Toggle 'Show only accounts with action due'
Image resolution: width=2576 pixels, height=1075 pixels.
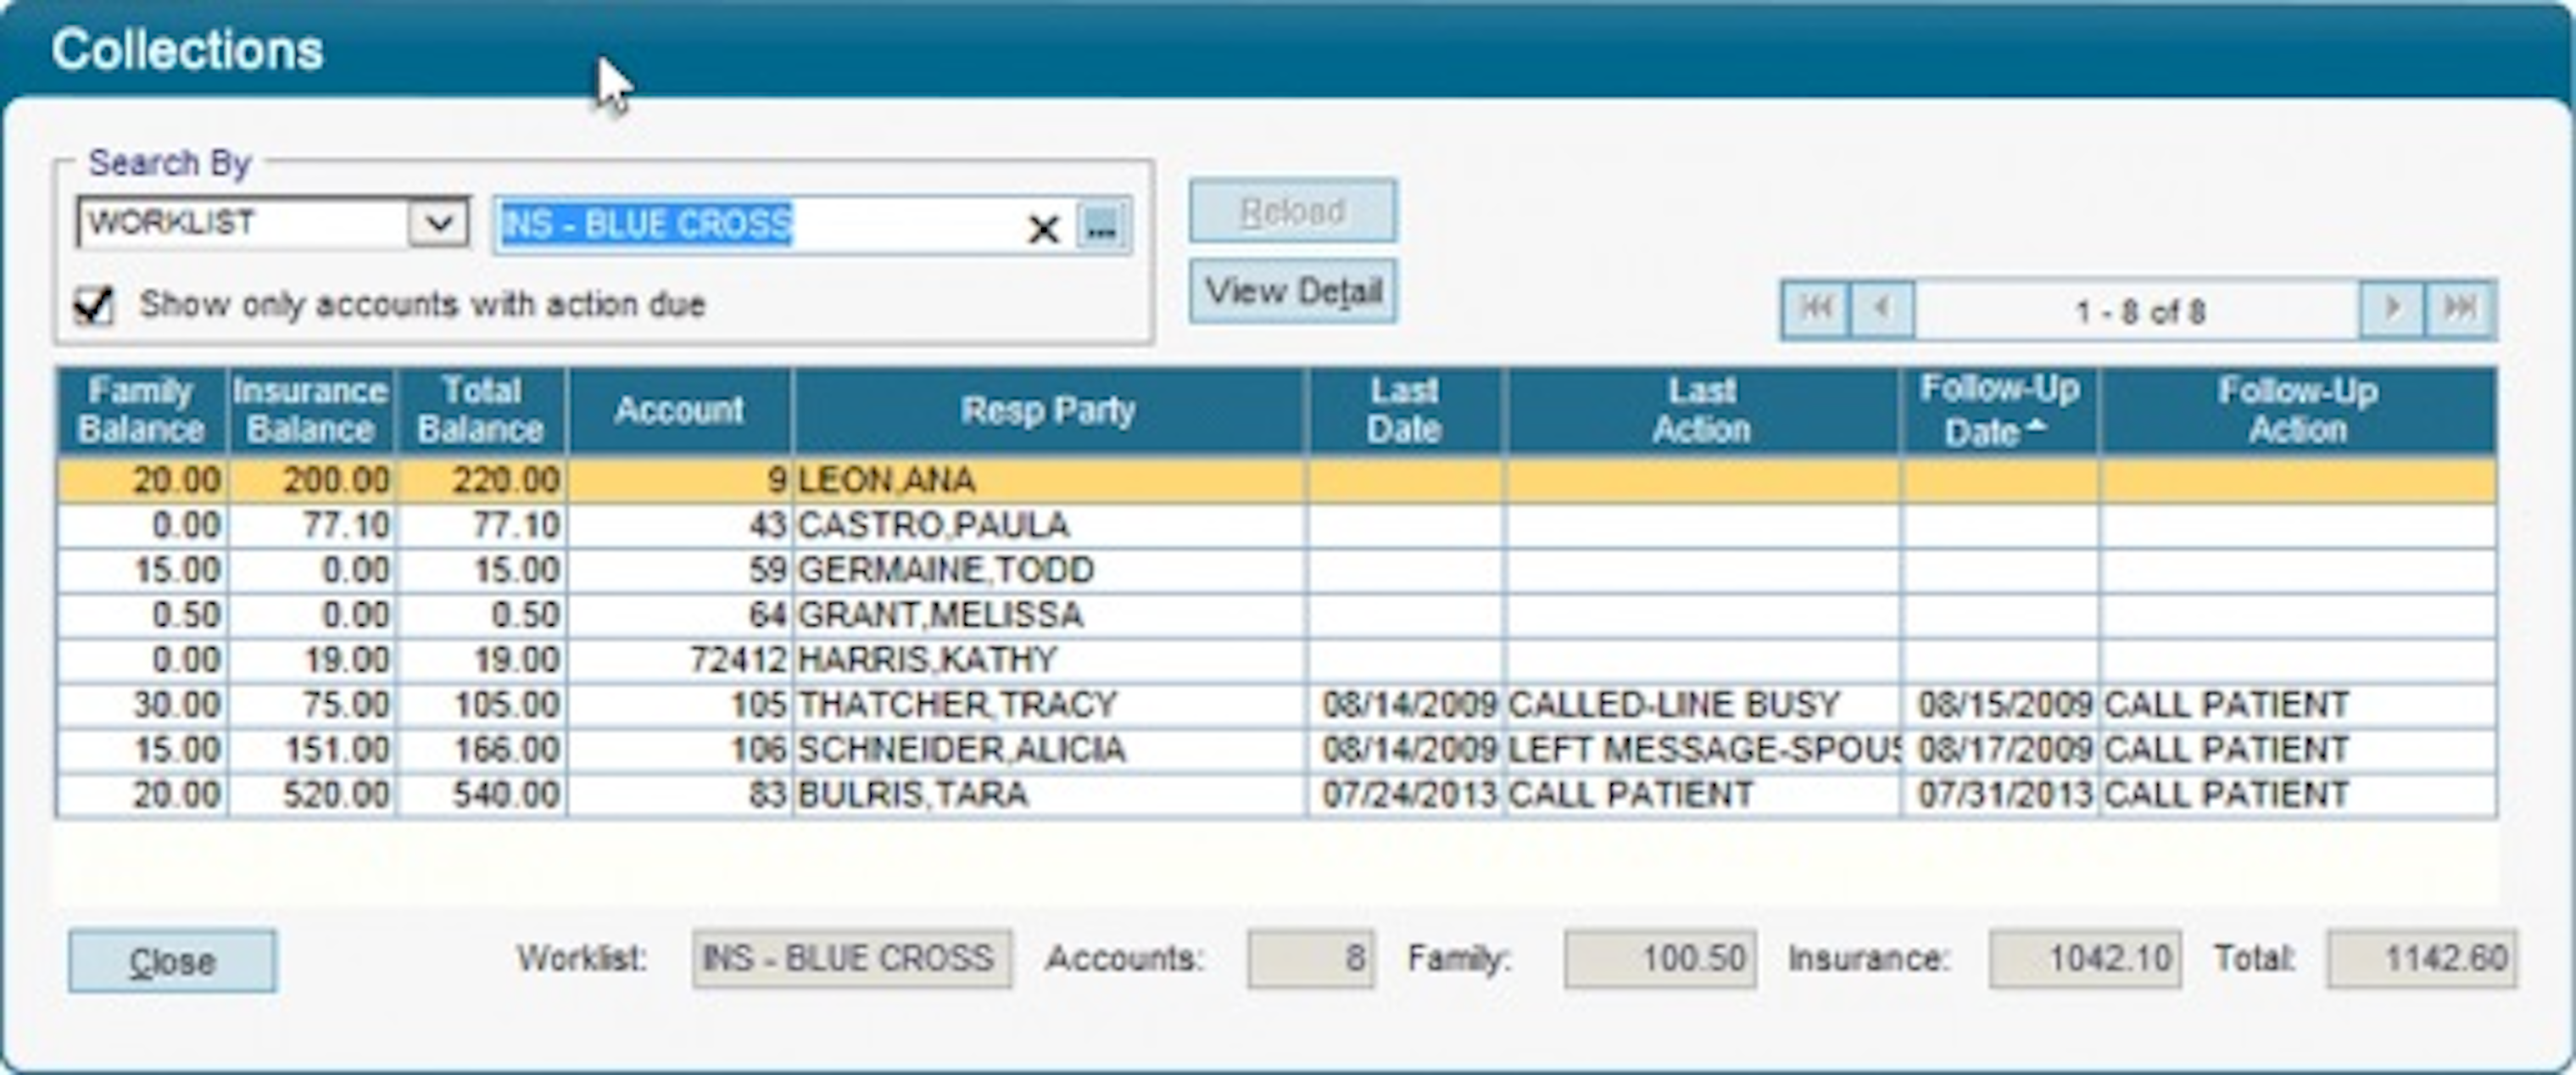click(x=94, y=305)
